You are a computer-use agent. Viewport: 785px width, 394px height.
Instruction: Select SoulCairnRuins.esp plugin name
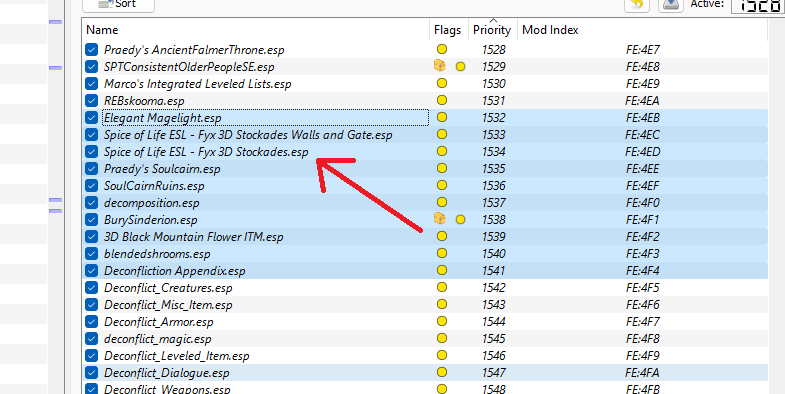coord(154,186)
